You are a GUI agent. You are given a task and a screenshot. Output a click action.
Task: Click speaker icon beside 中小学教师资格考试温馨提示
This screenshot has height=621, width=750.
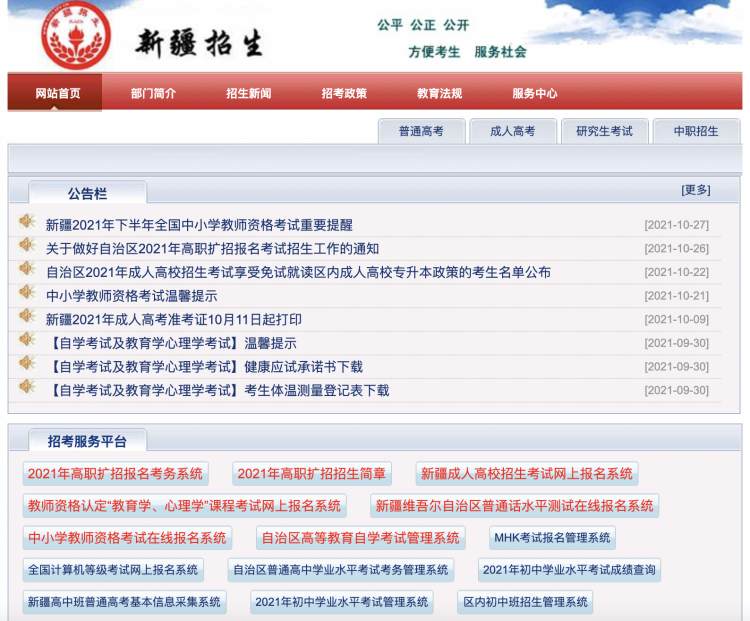click(x=27, y=292)
